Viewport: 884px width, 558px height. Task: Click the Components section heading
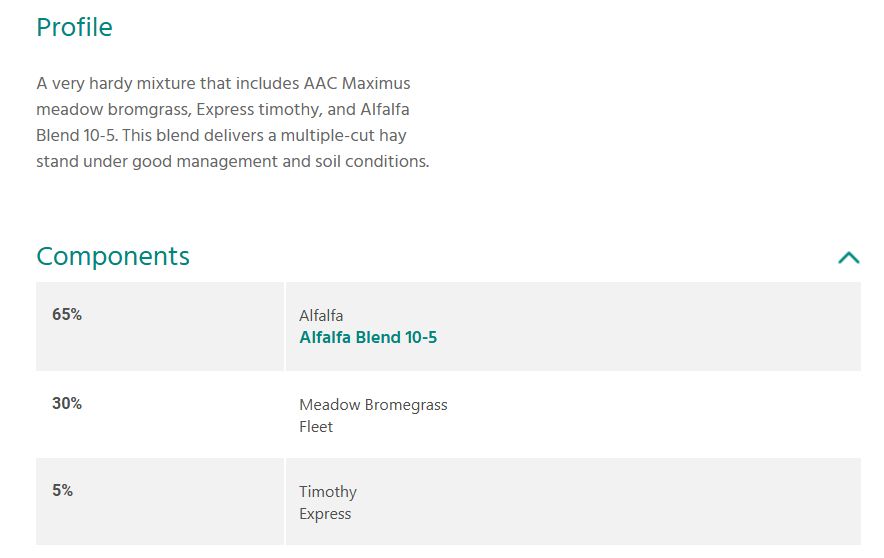tap(113, 256)
